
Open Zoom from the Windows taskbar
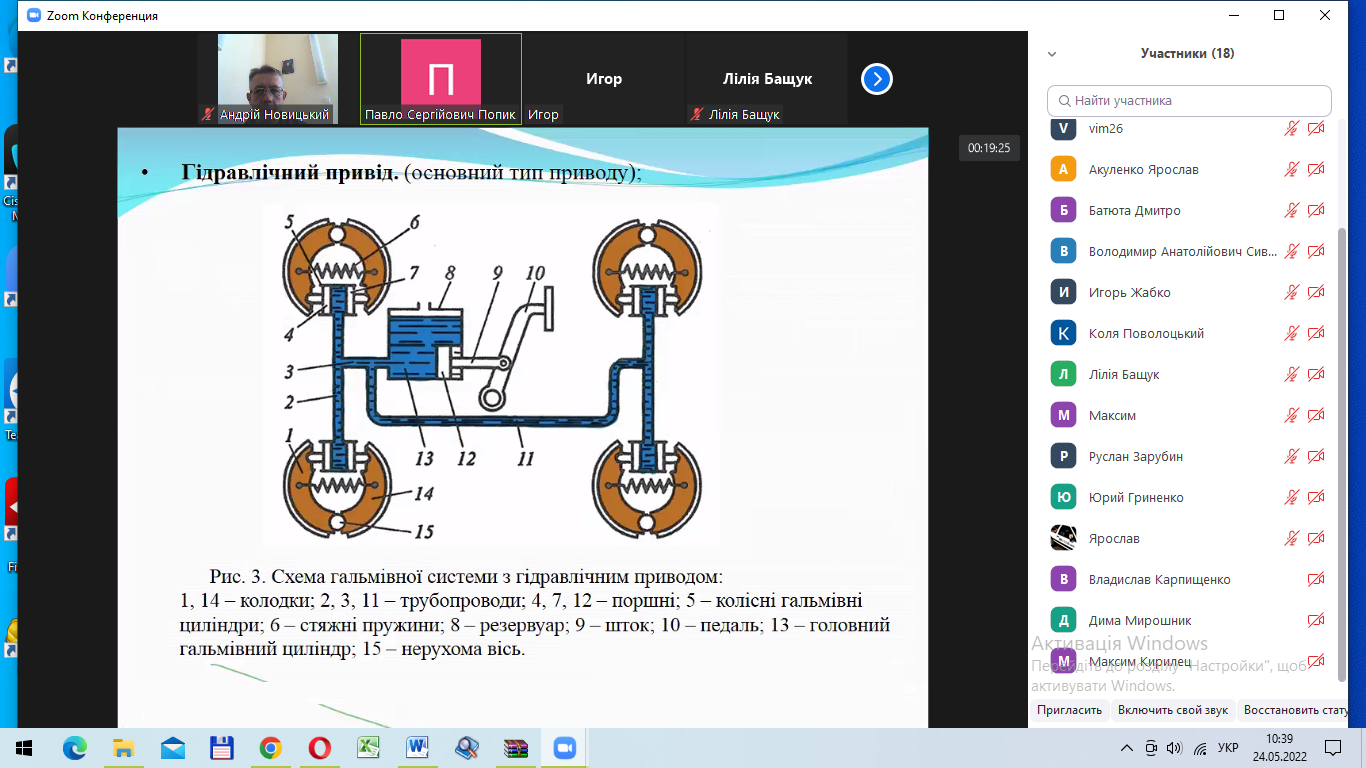[x=565, y=748]
